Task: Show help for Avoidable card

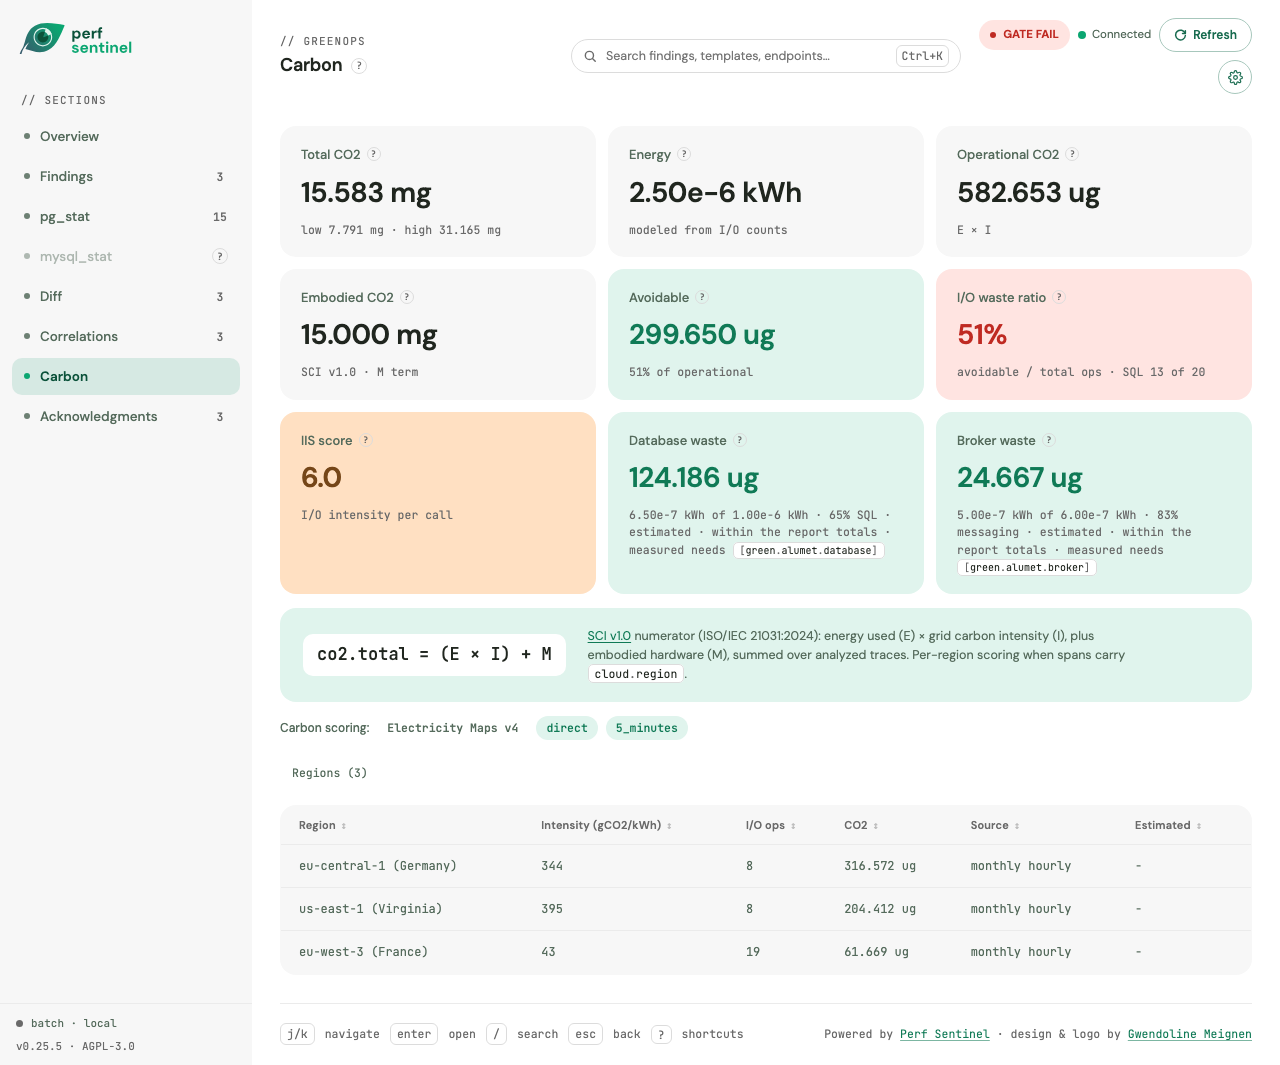Action: (702, 297)
